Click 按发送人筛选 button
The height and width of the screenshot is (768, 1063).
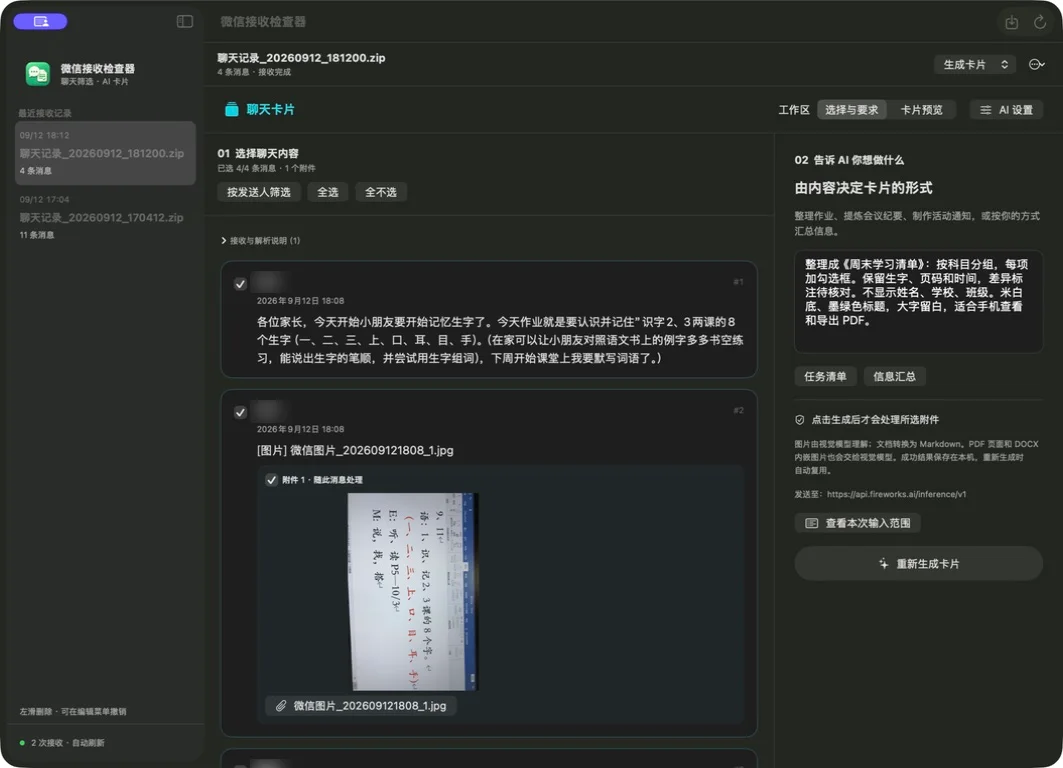258,192
